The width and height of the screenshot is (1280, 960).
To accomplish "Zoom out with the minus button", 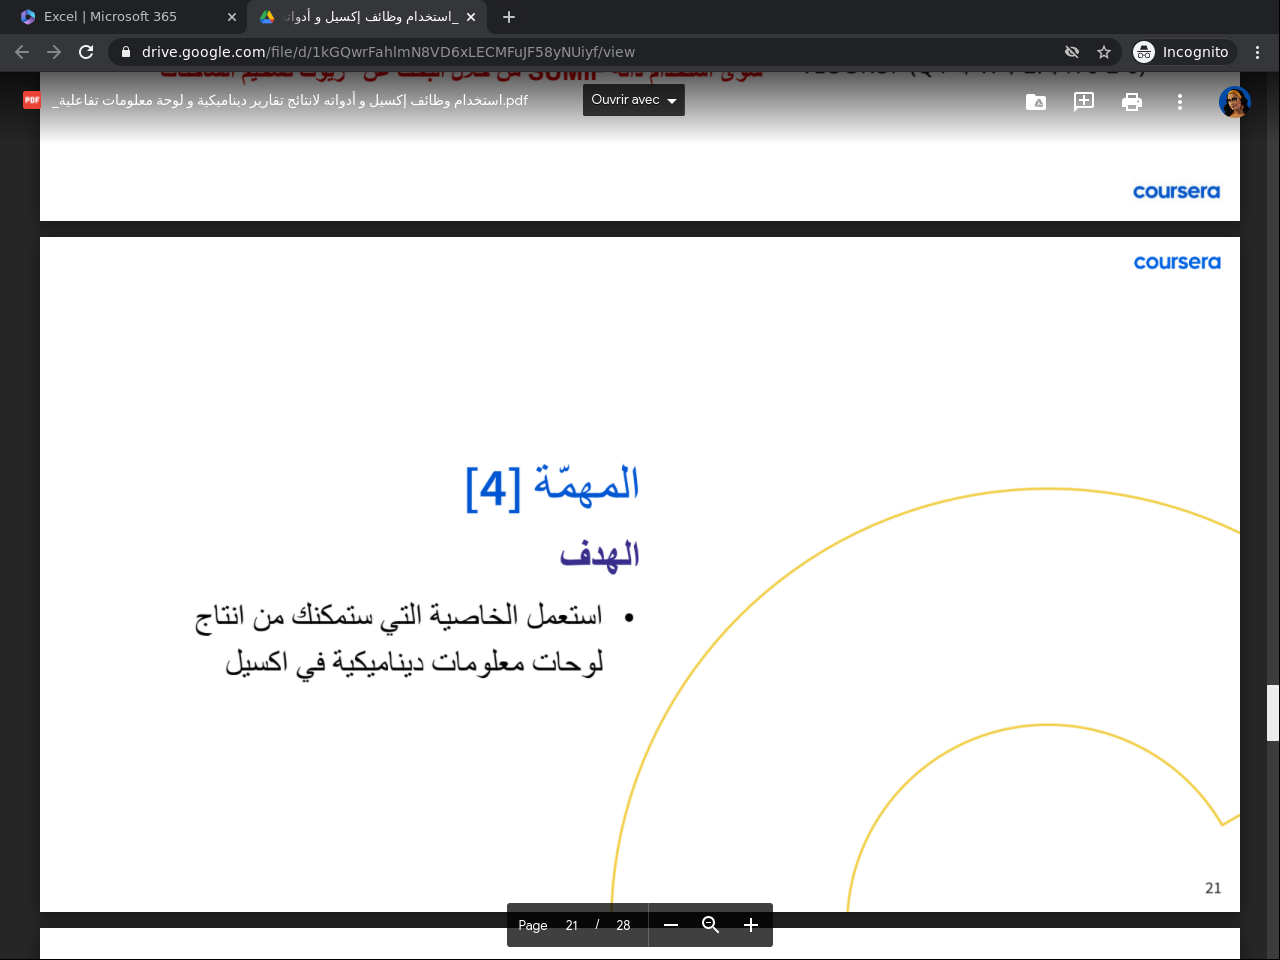I will (671, 925).
